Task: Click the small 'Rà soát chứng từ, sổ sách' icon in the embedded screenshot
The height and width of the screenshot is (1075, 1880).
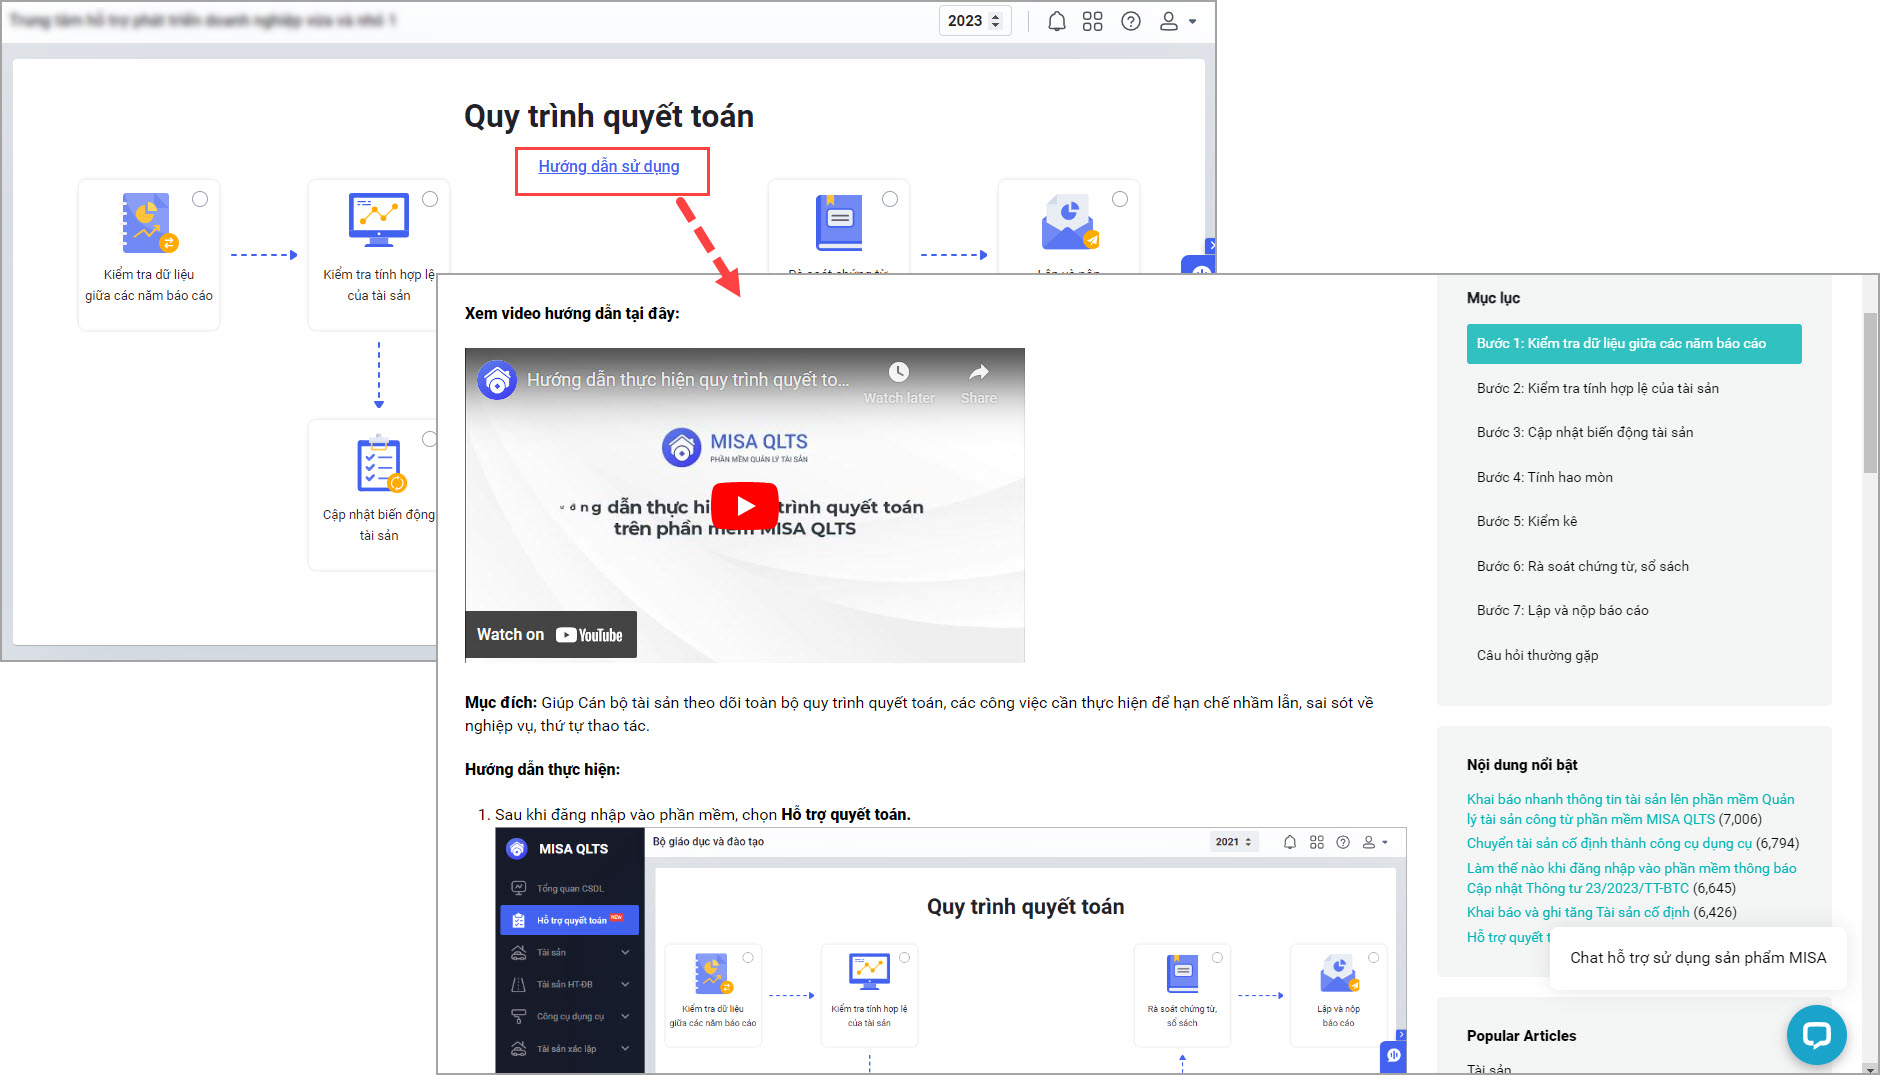Action: pyautogui.click(x=1182, y=974)
